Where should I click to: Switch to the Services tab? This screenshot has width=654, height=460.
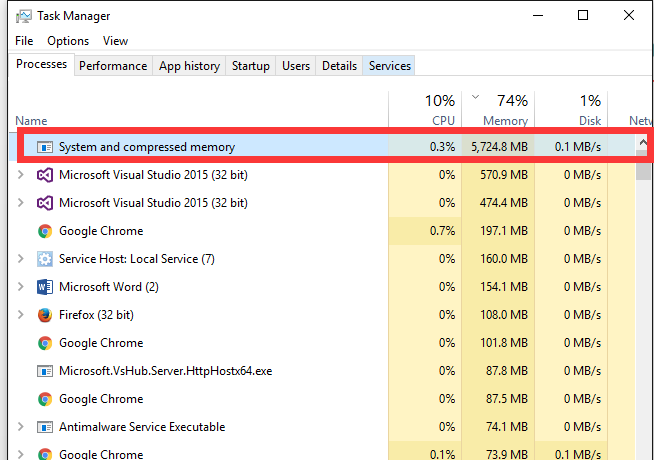tap(390, 66)
